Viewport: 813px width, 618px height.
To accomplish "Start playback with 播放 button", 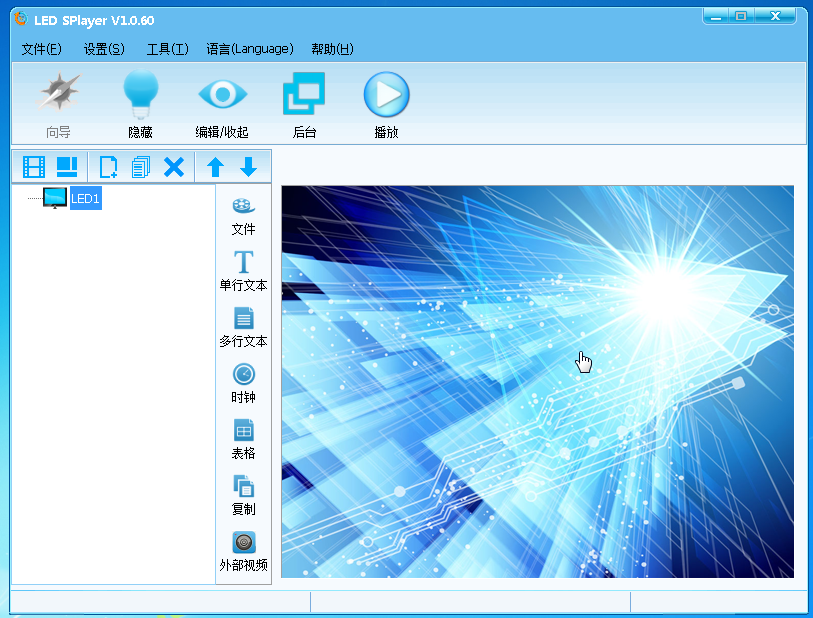I will click(386, 105).
